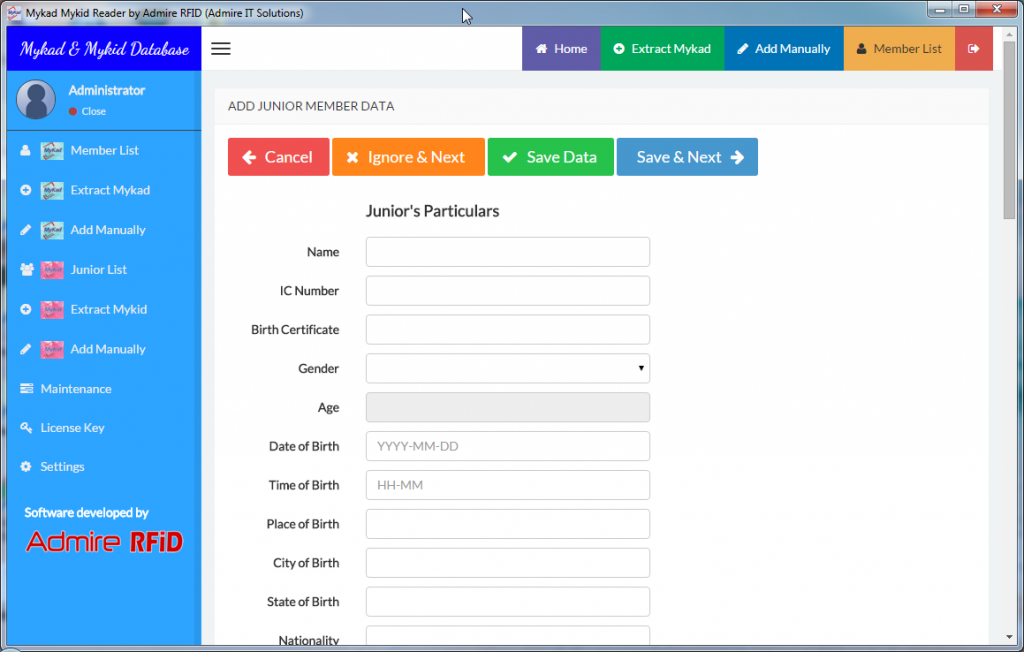Click the hamburger menu icon to toggle sidebar
Image resolution: width=1024 pixels, height=652 pixels.
[221, 49]
